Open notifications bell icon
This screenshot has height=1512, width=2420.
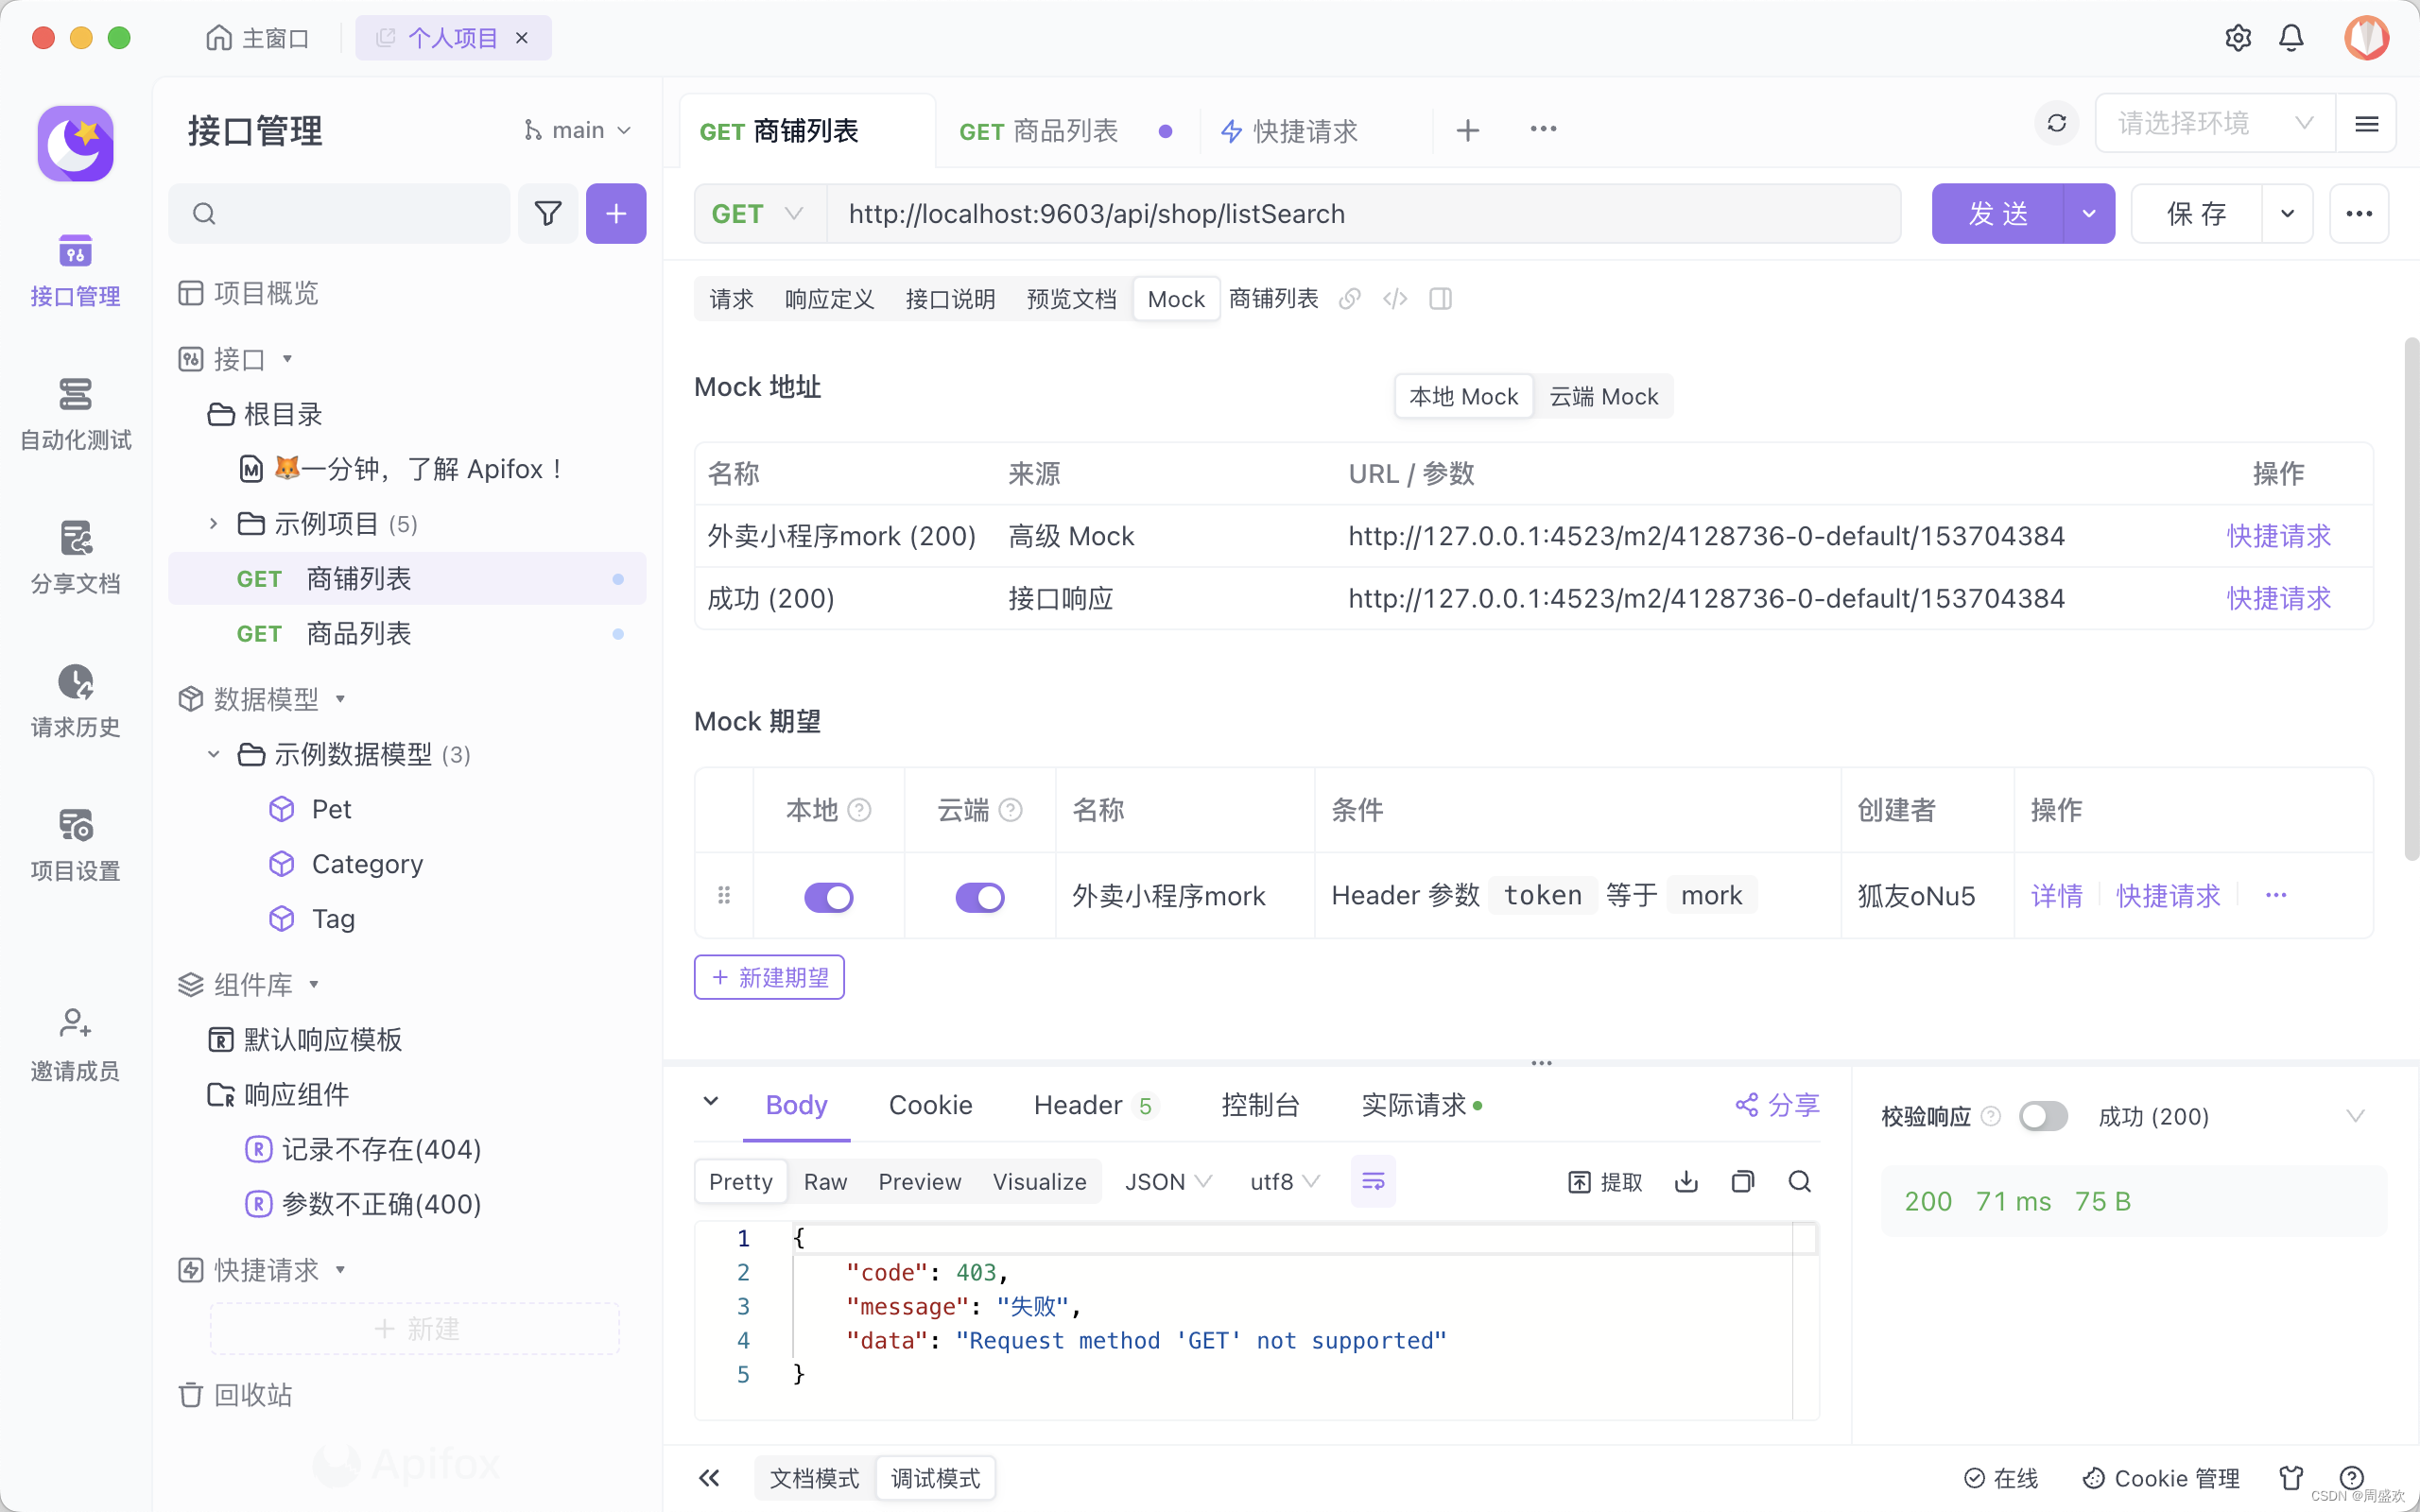point(2291,38)
